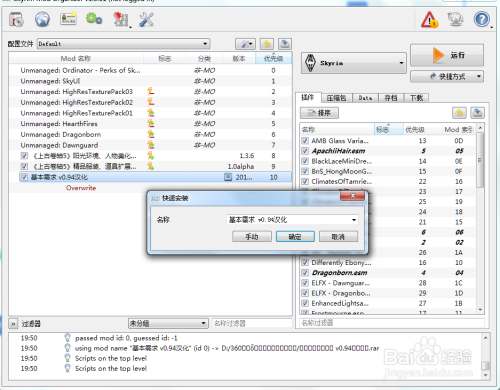500x390 pixels.
Task: Click the 运行 run button
Action: pyautogui.click(x=447, y=55)
